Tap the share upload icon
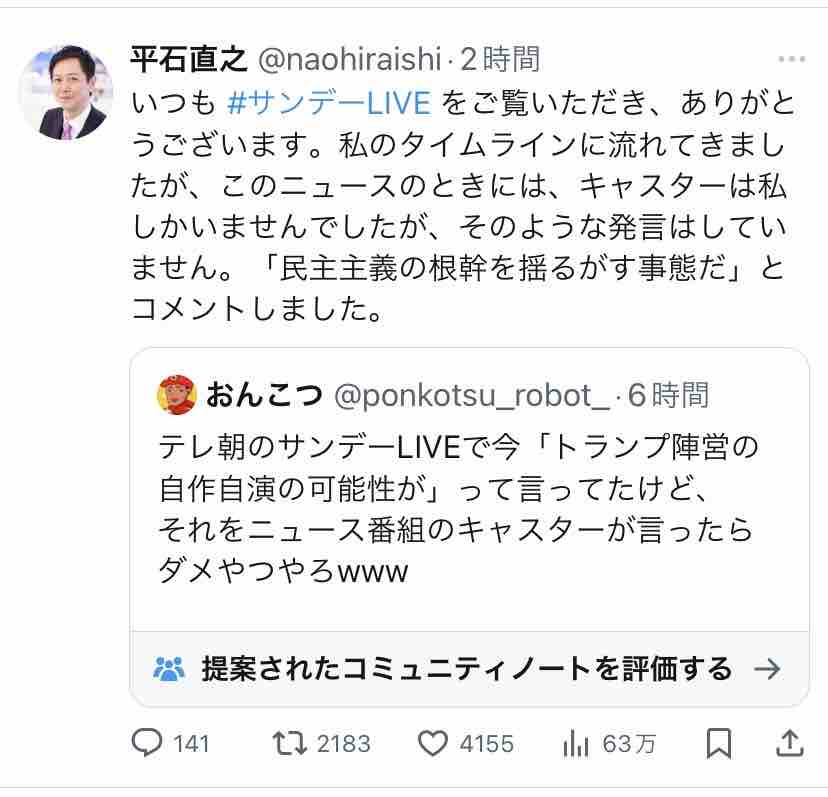The width and height of the screenshot is (828, 797). tap(789, 742)
